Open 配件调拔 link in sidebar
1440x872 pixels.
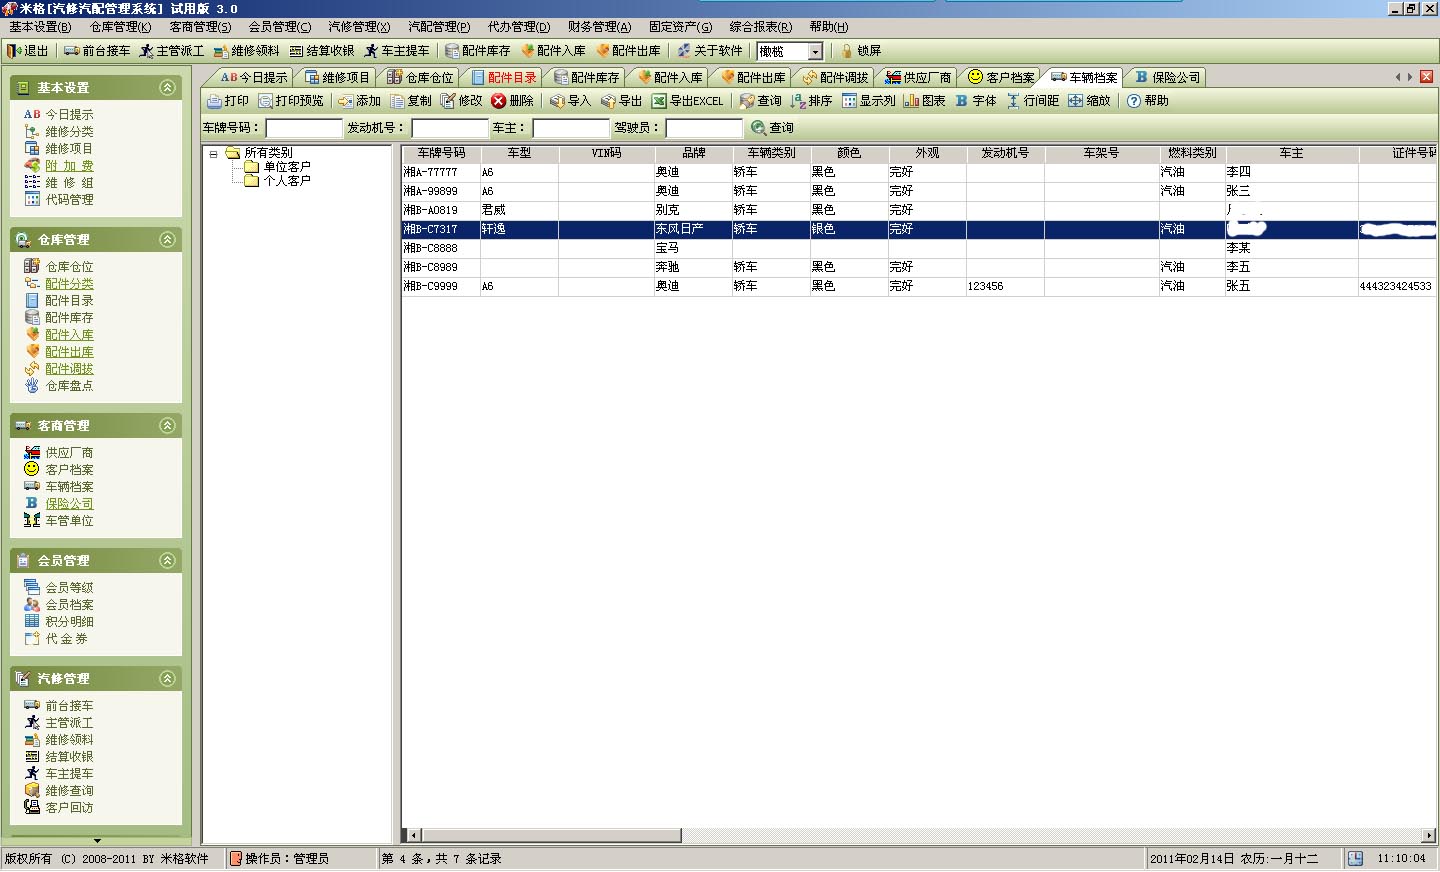tap(69, 369)
